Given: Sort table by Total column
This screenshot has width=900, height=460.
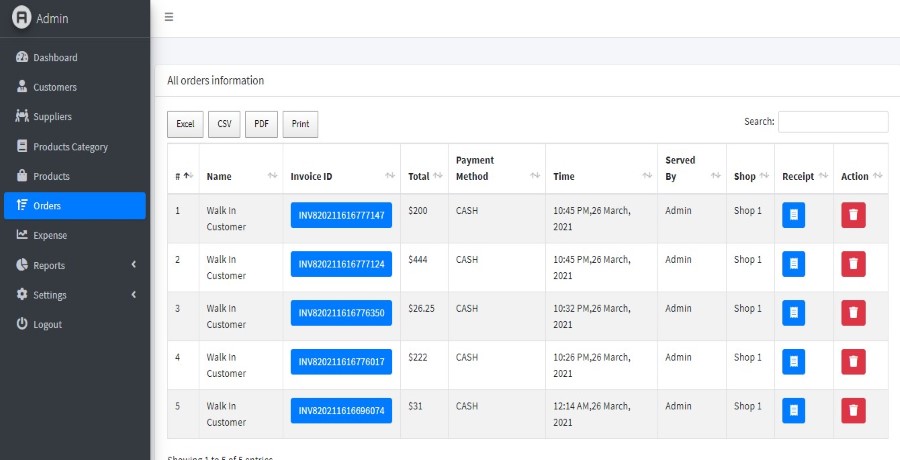Looking at the screenshot, I should click(x=424, y=169).
